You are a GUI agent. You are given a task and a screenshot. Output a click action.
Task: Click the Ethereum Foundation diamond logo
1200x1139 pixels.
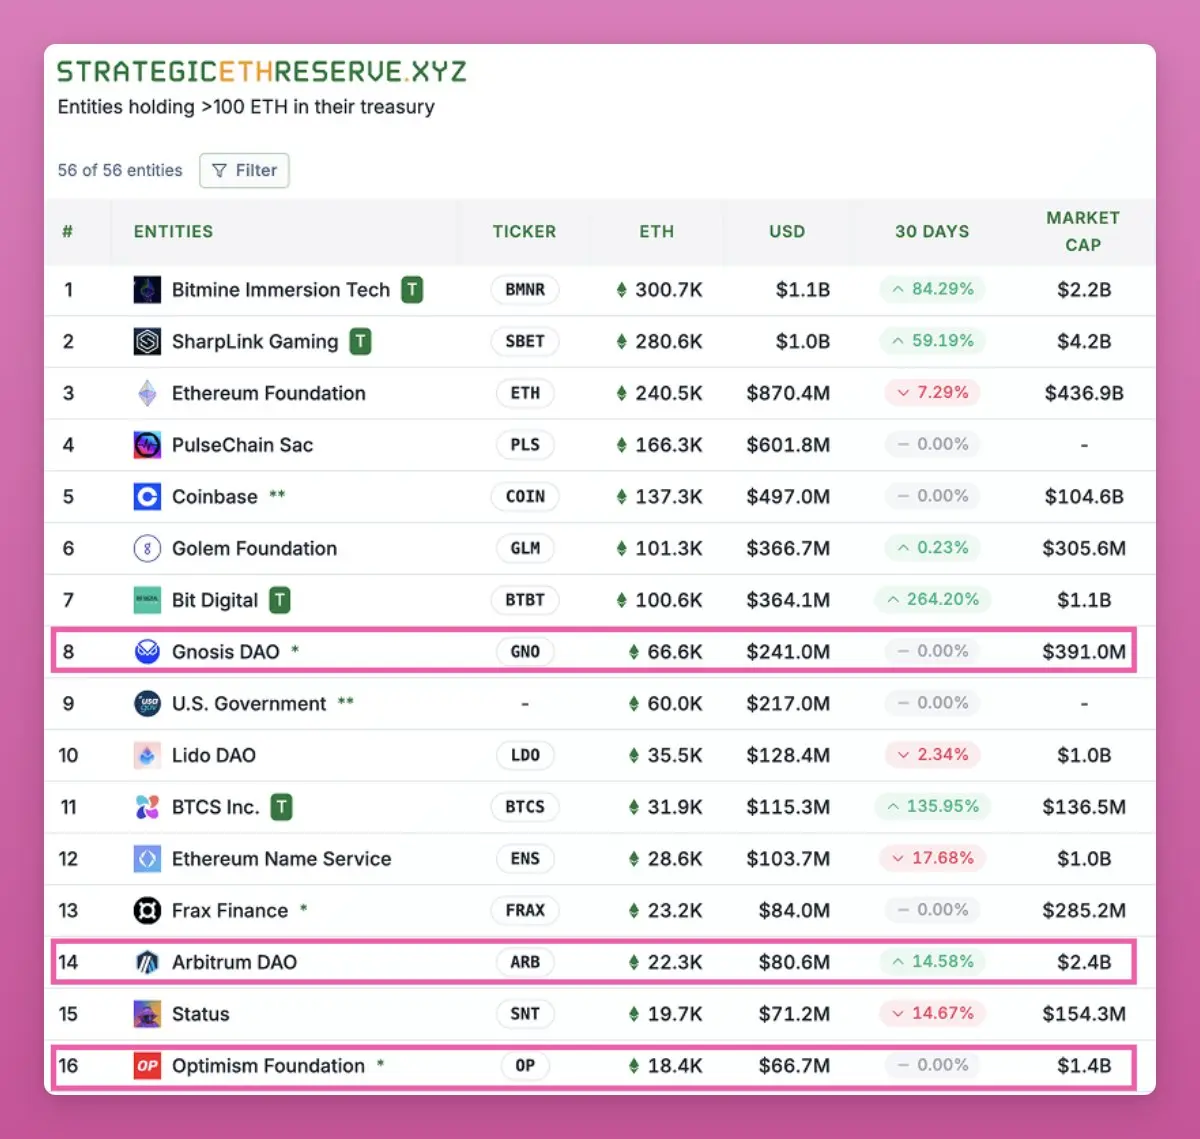click(x=147, y=393)
